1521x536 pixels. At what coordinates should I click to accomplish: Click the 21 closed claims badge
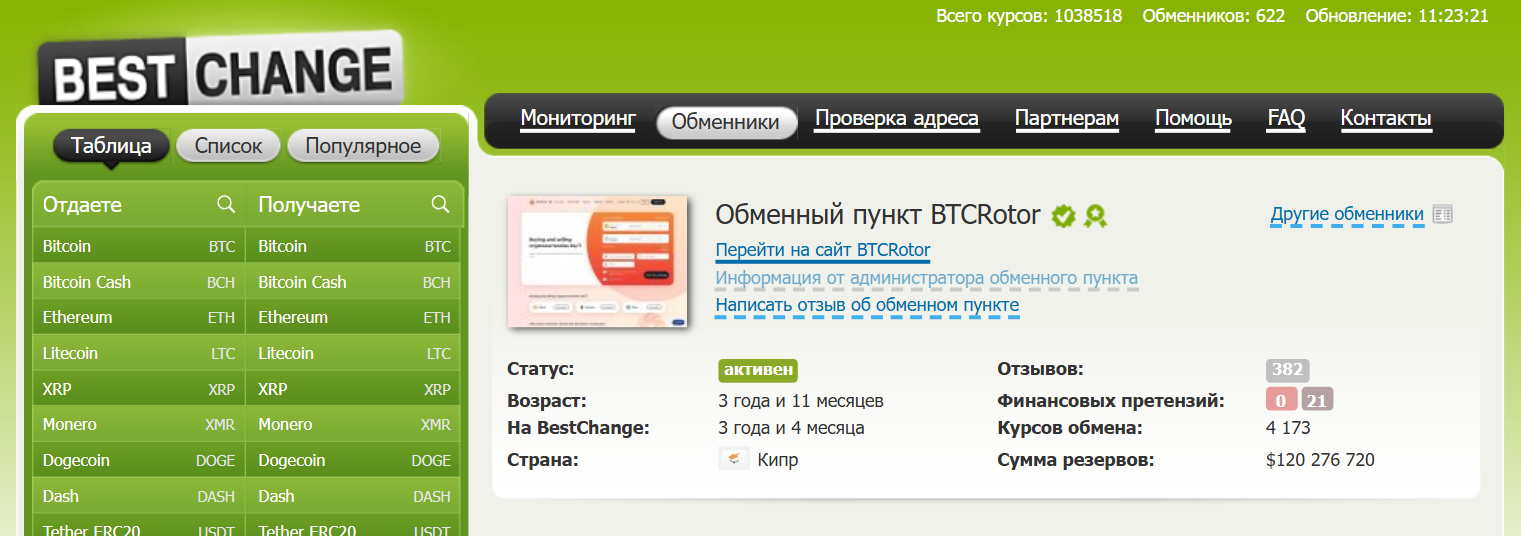[1317, 401]
